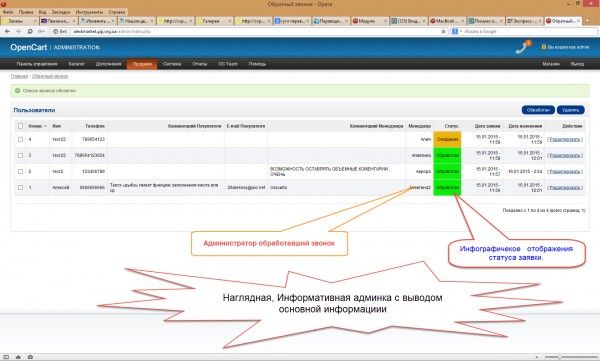Image resolution: width=600 pixels, height=361 pixels.
Task: Open the Каталог menu in the admin nav
Action: pyautogui.click(x=76, y=64)
